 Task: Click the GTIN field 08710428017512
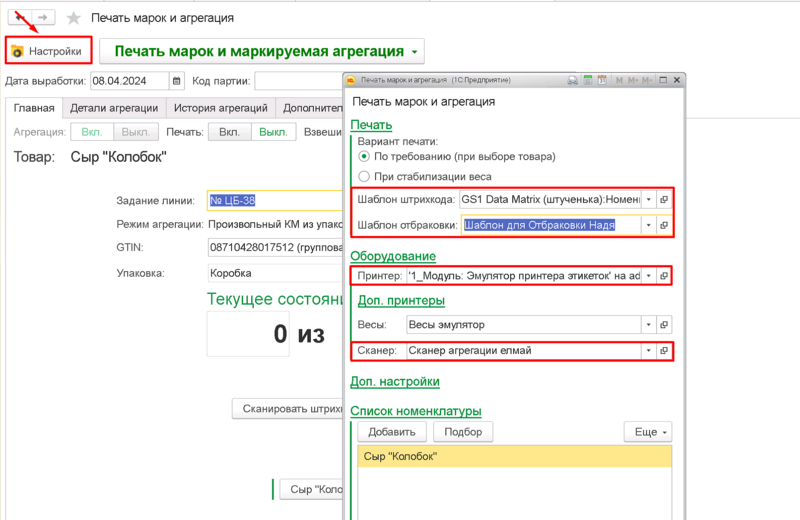(x=275, y=247)
